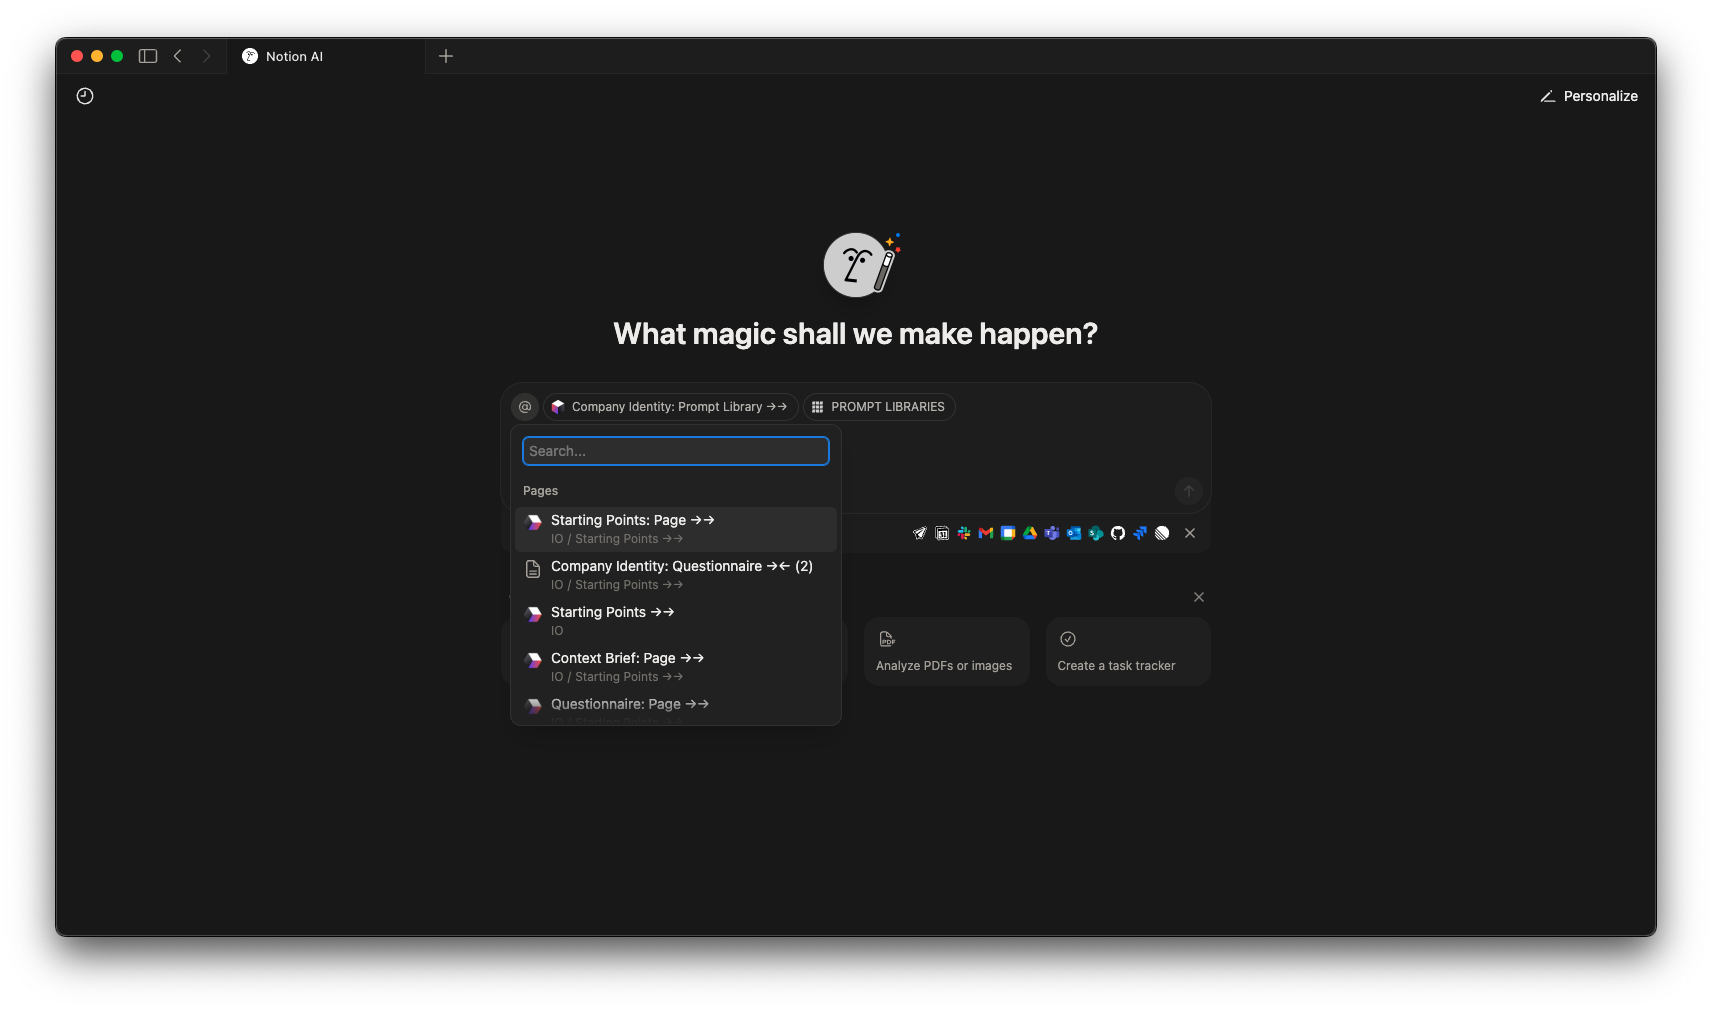Click the Outlook connector icon
The height and width of the screenshot is (1010, 1712).
1074,533
